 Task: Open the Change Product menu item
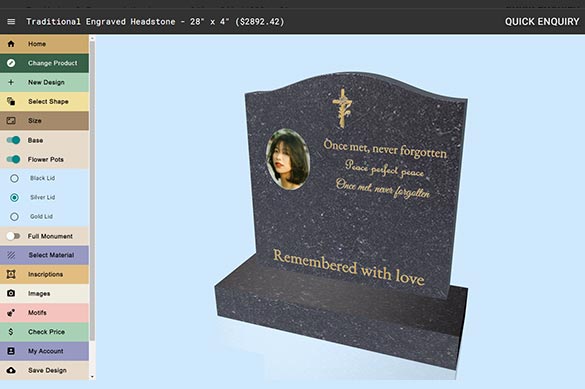tap(44, 63)
